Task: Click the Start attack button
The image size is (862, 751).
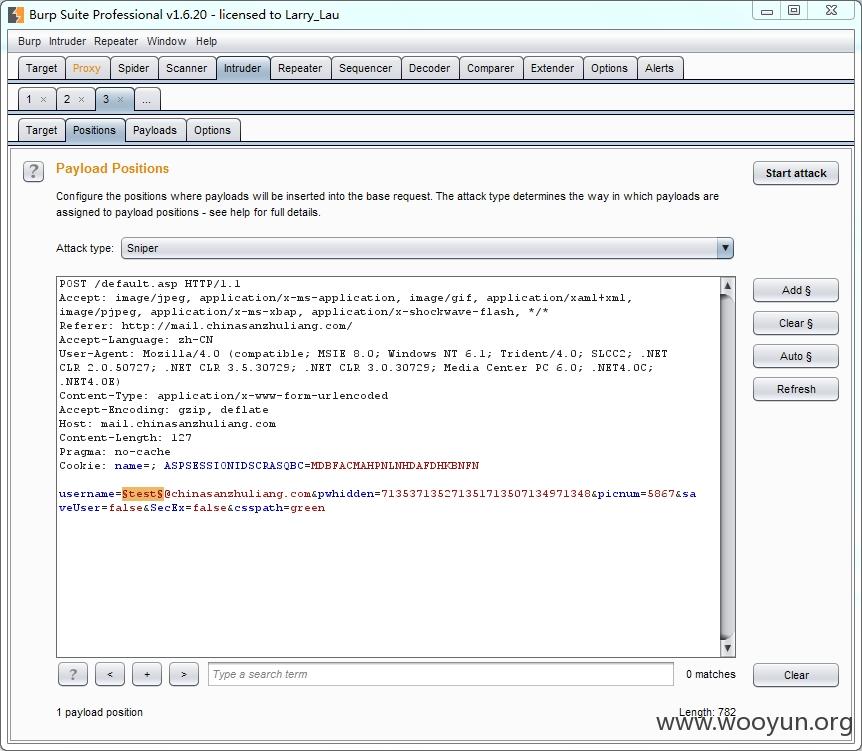Action: 795,173
